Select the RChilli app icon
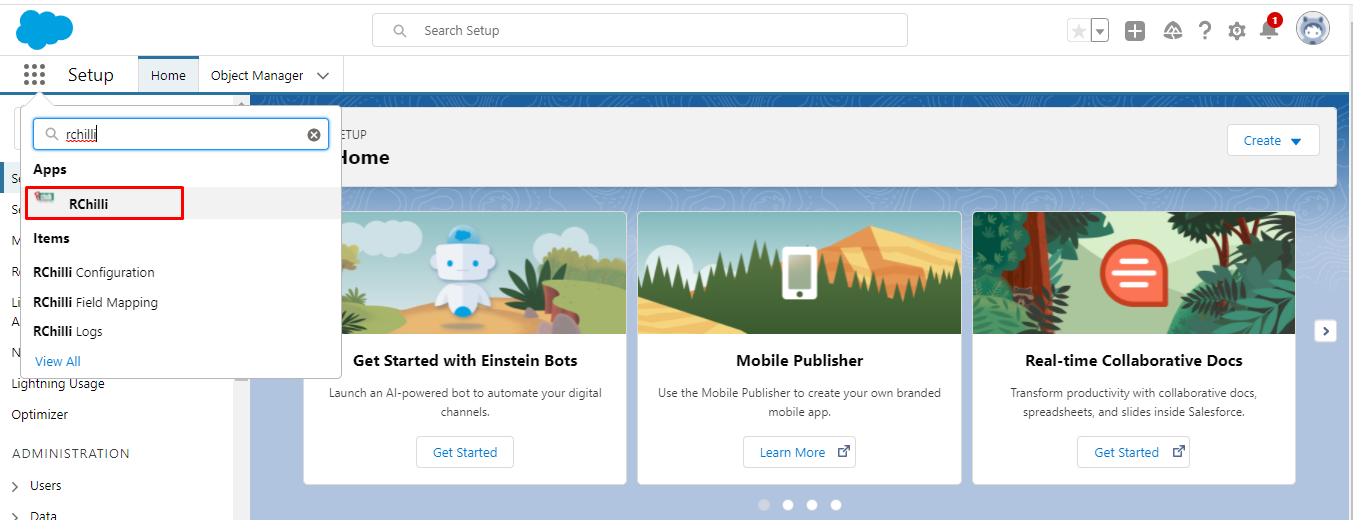This screenshot has height=520, width=1353. 46,199
